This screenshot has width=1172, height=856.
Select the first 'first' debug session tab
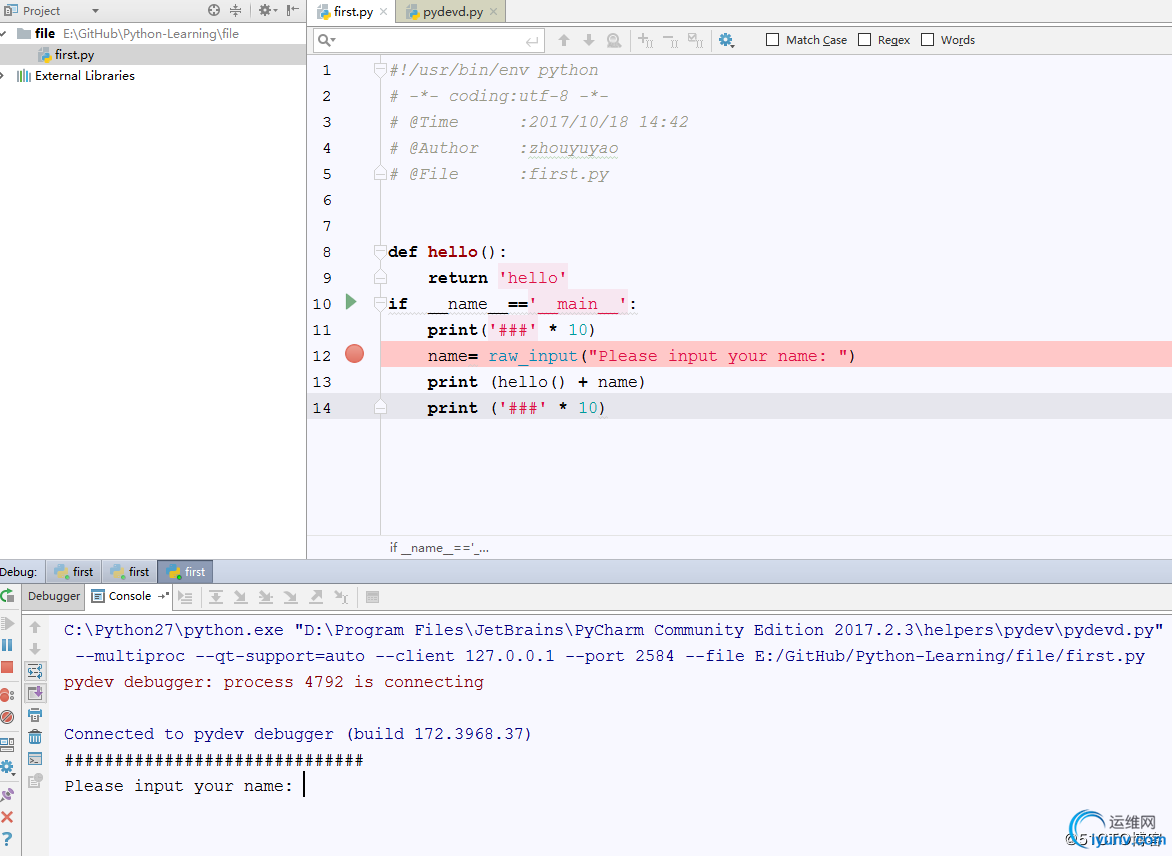(74, 572)
